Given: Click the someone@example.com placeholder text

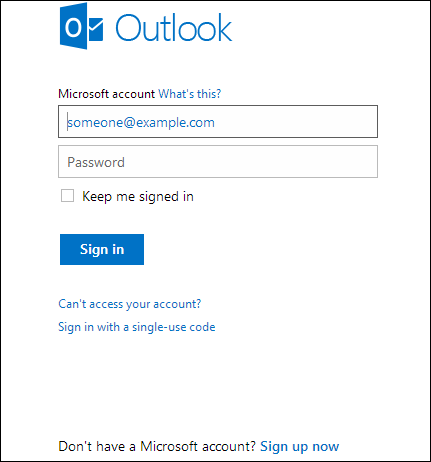Looking at the screenshot, I should click(x=141, y=123).
